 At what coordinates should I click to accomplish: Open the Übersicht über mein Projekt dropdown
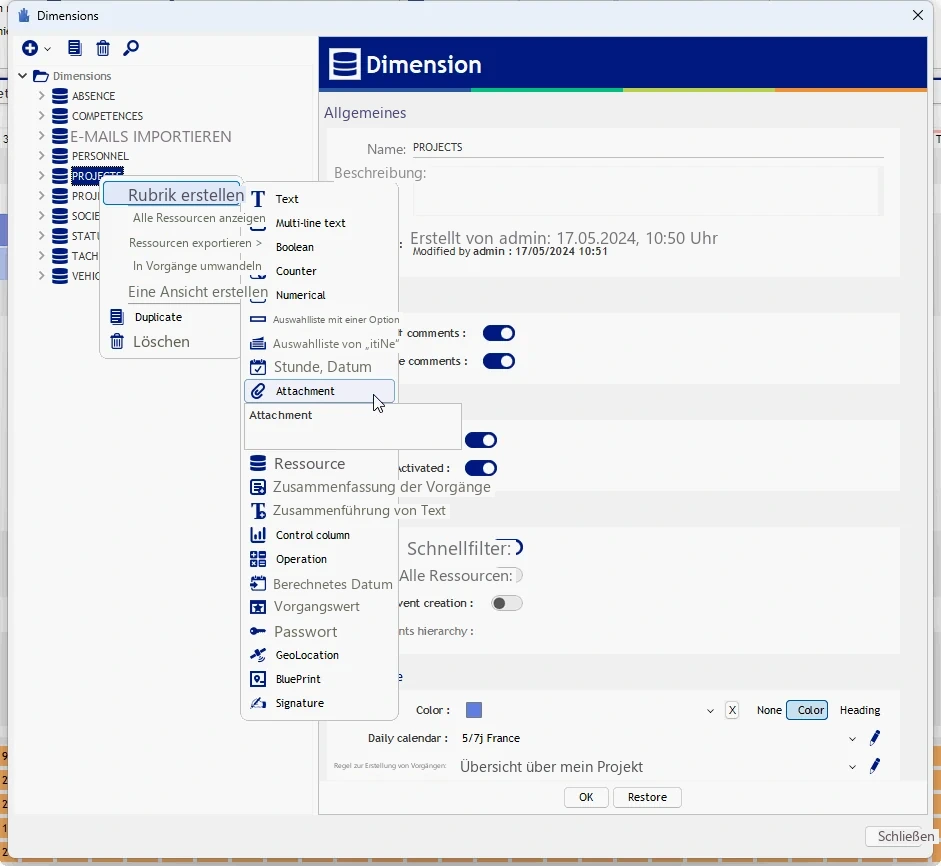click(852, 767)
